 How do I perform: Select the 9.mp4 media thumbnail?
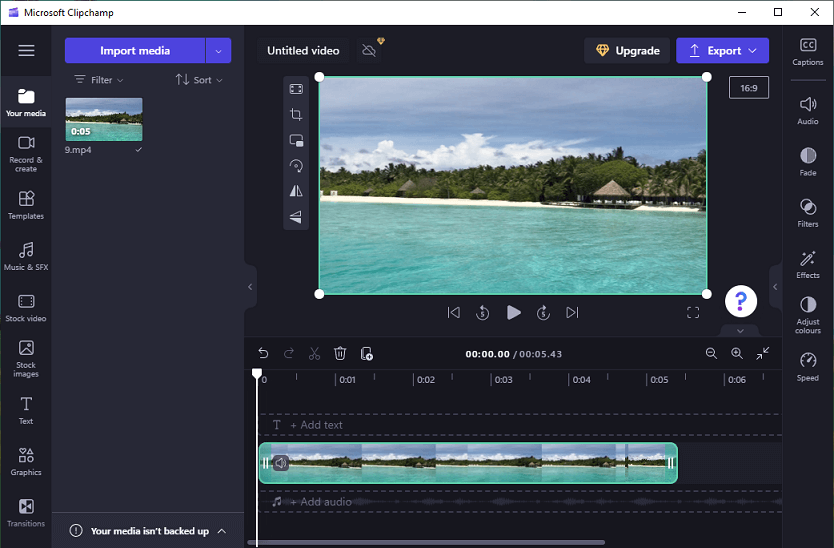coord(104,120)
